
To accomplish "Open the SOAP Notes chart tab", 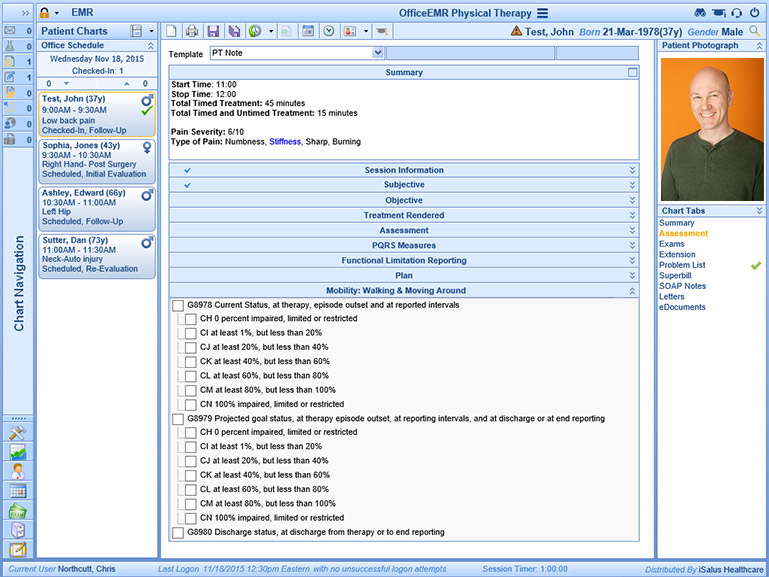I will click(682, 286).
